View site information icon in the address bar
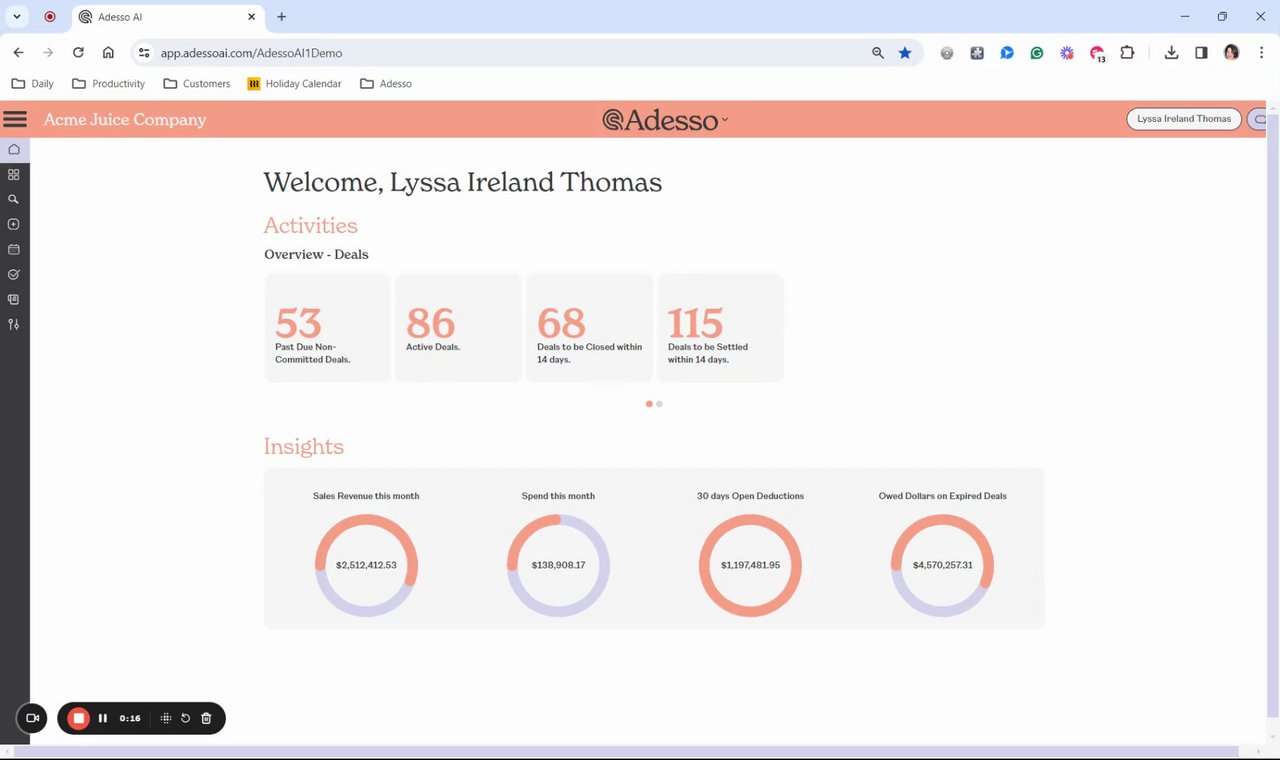This screenshot has height=760, width=1280. tap(144, 53)
